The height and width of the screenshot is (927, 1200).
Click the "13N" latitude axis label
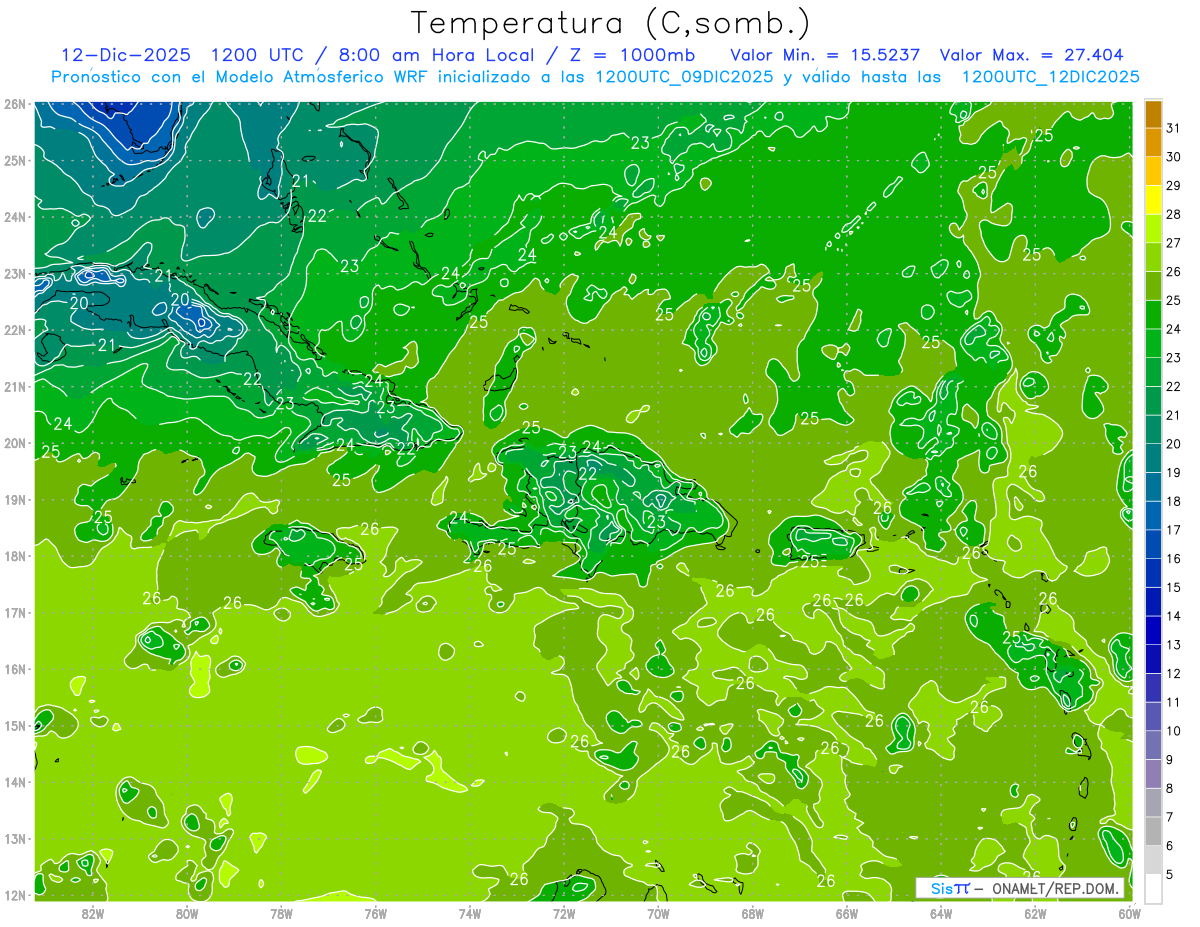click(x=14, y=838)
